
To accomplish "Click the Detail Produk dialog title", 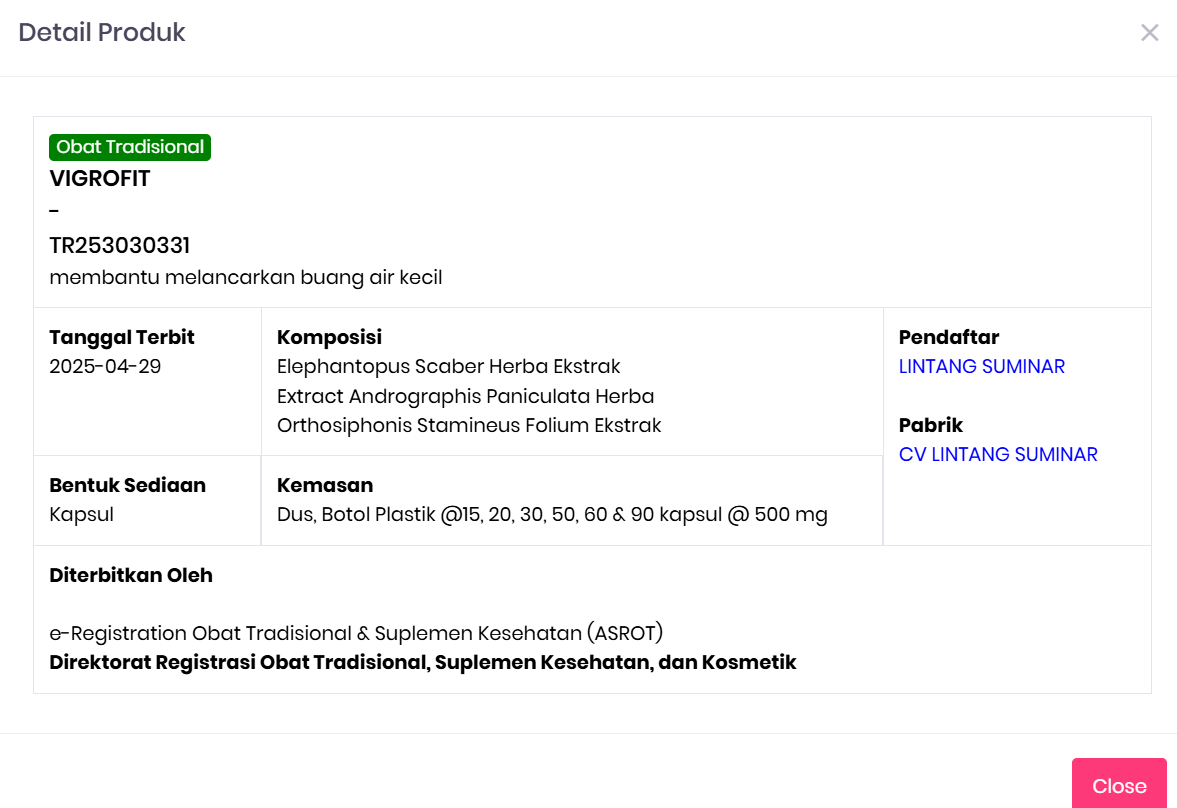I will click(x=102, y=32).
